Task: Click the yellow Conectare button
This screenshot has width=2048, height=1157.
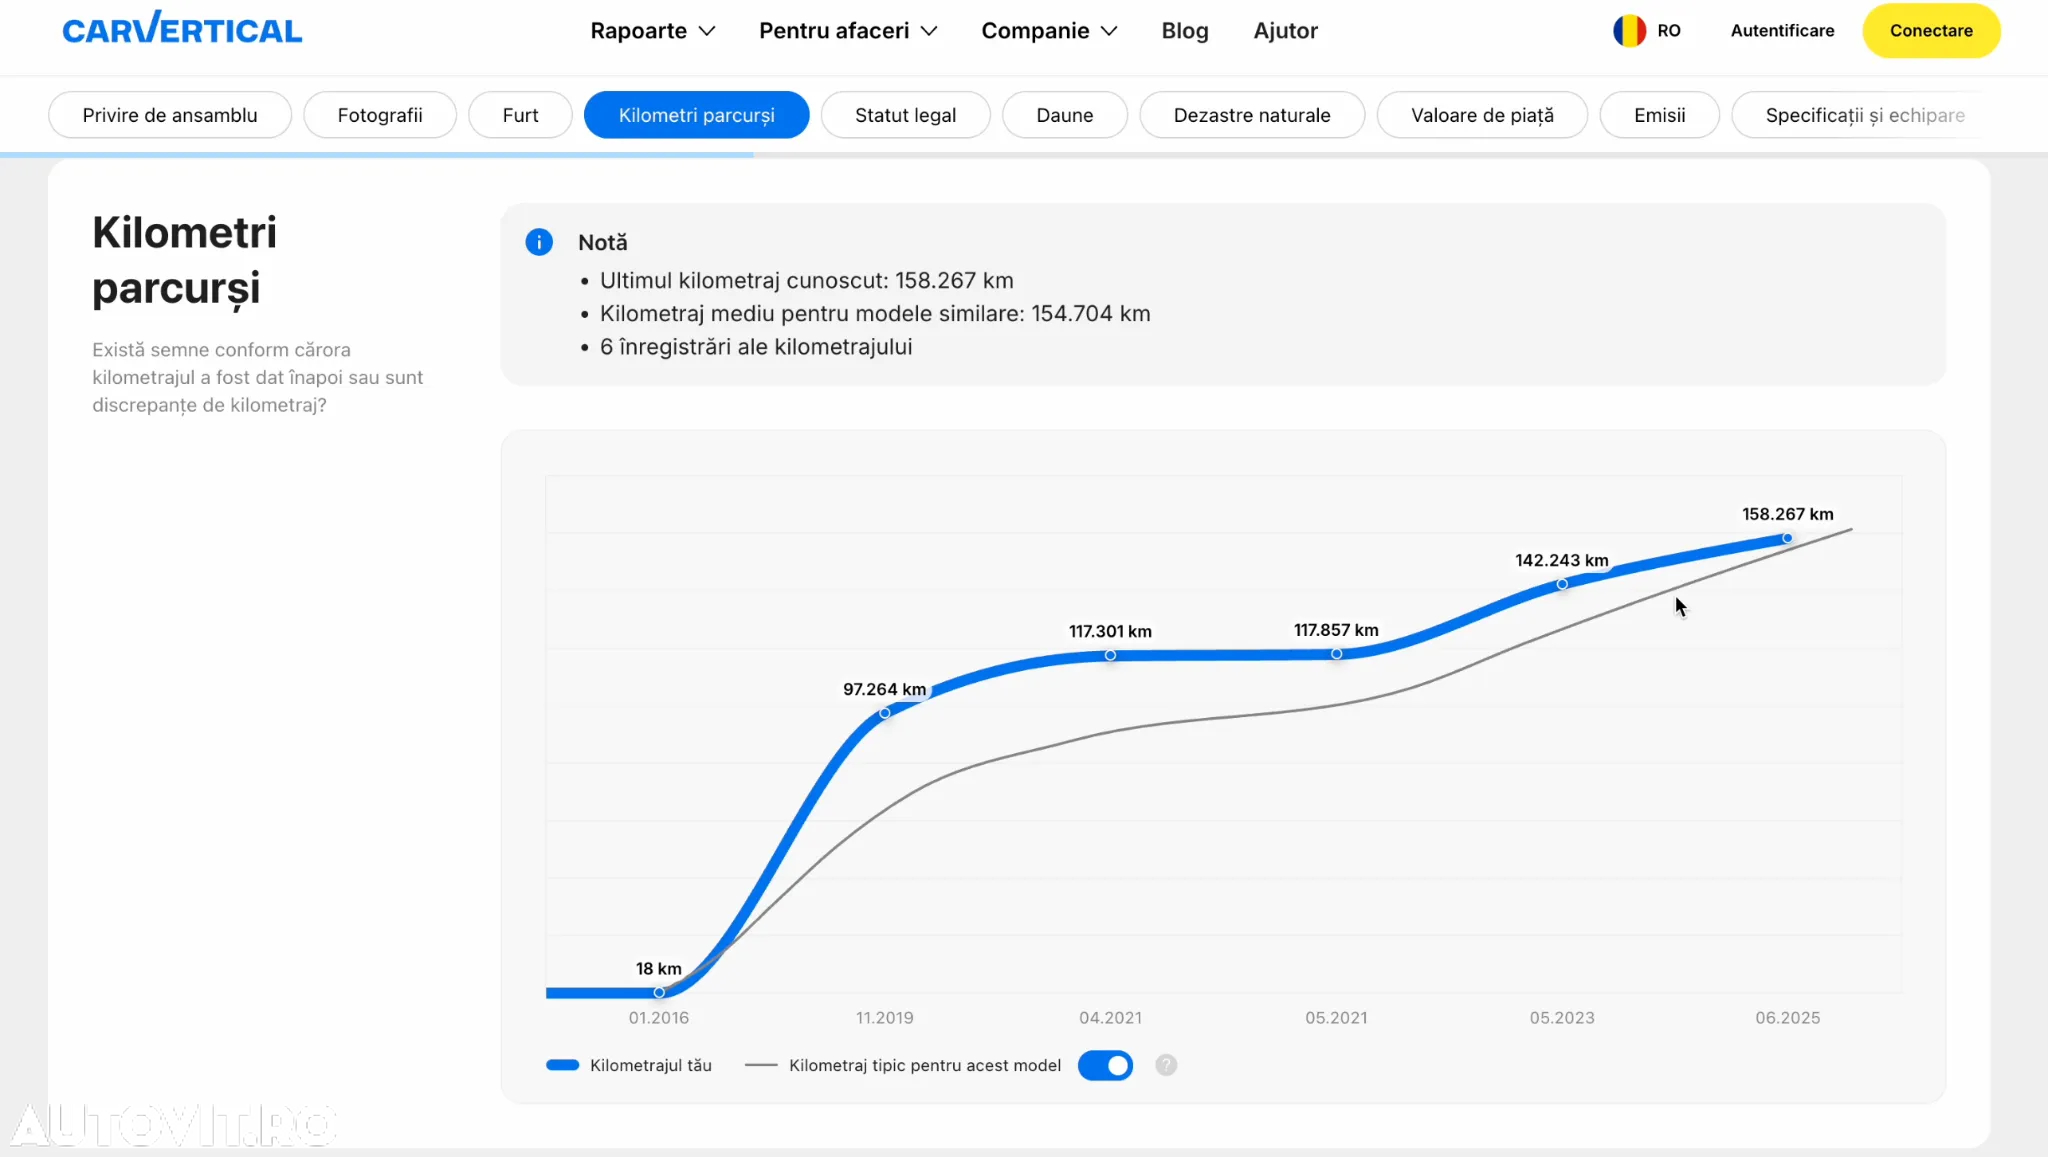Action: tap(1931, 30)
